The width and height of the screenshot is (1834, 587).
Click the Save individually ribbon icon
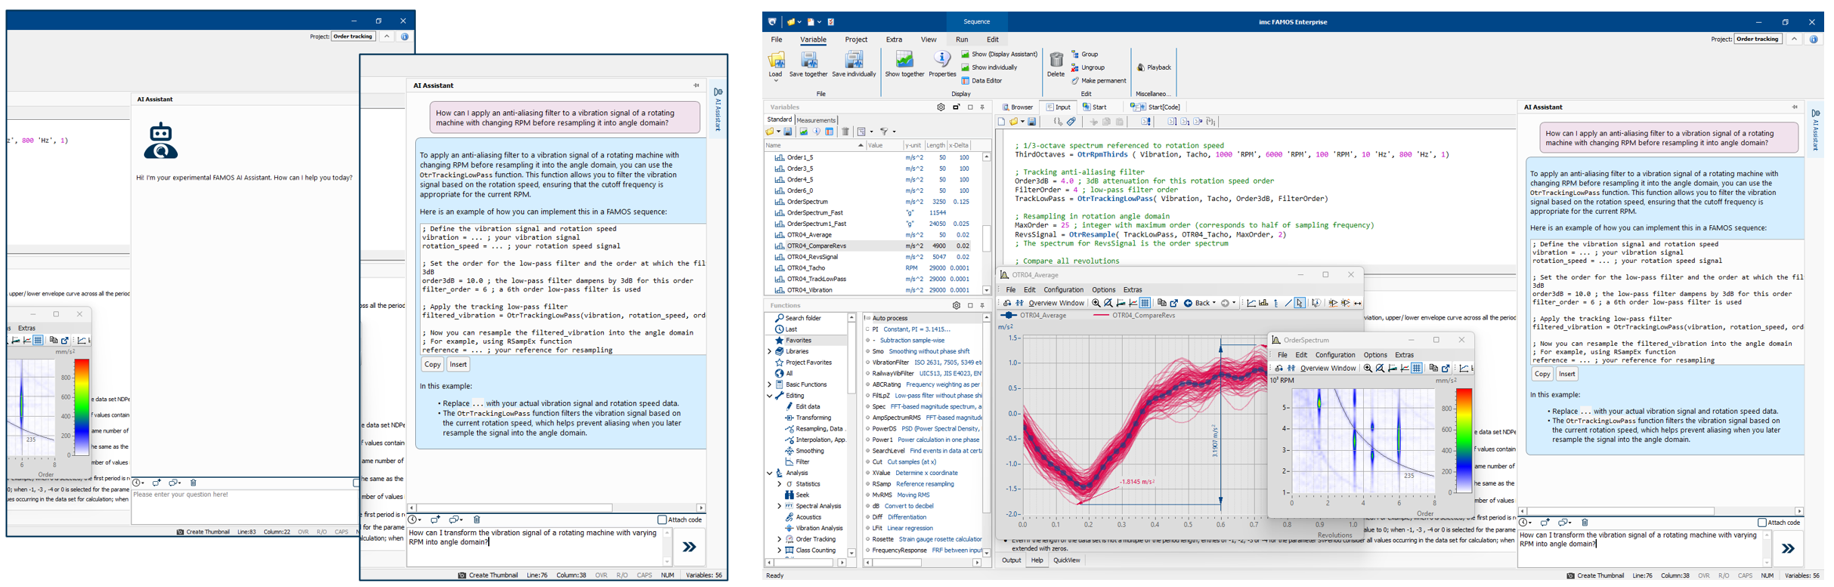pyautogui.click(x=853, y=64)
